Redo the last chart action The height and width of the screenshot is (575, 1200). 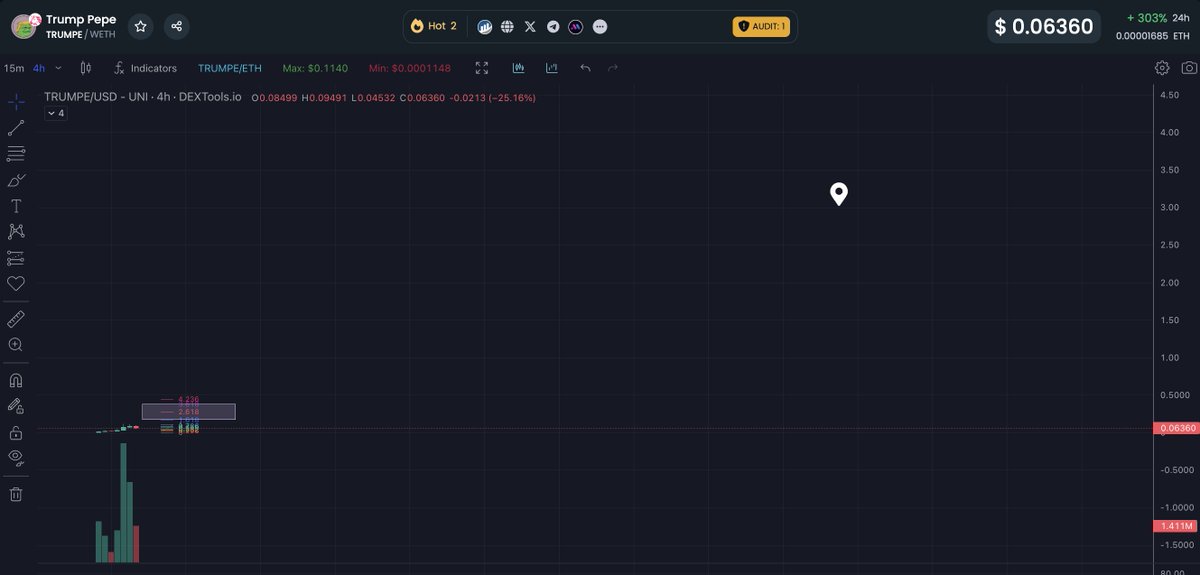coord(613,68)
